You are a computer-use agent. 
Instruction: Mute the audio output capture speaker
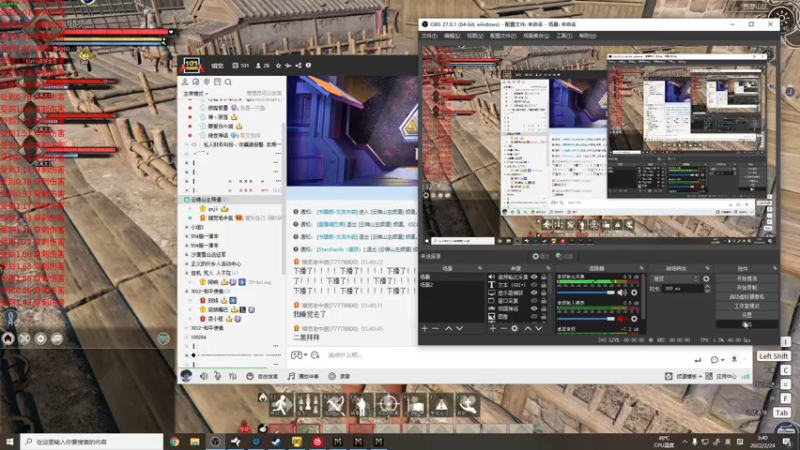[621, 292]
